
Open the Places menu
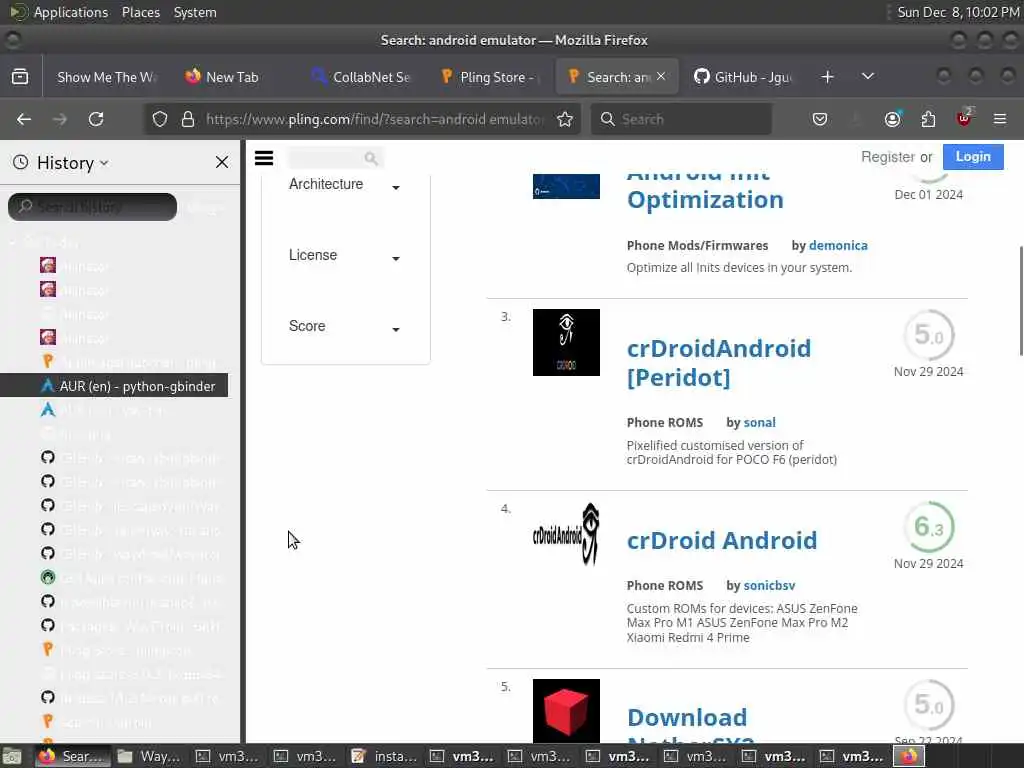coord(140,12)
